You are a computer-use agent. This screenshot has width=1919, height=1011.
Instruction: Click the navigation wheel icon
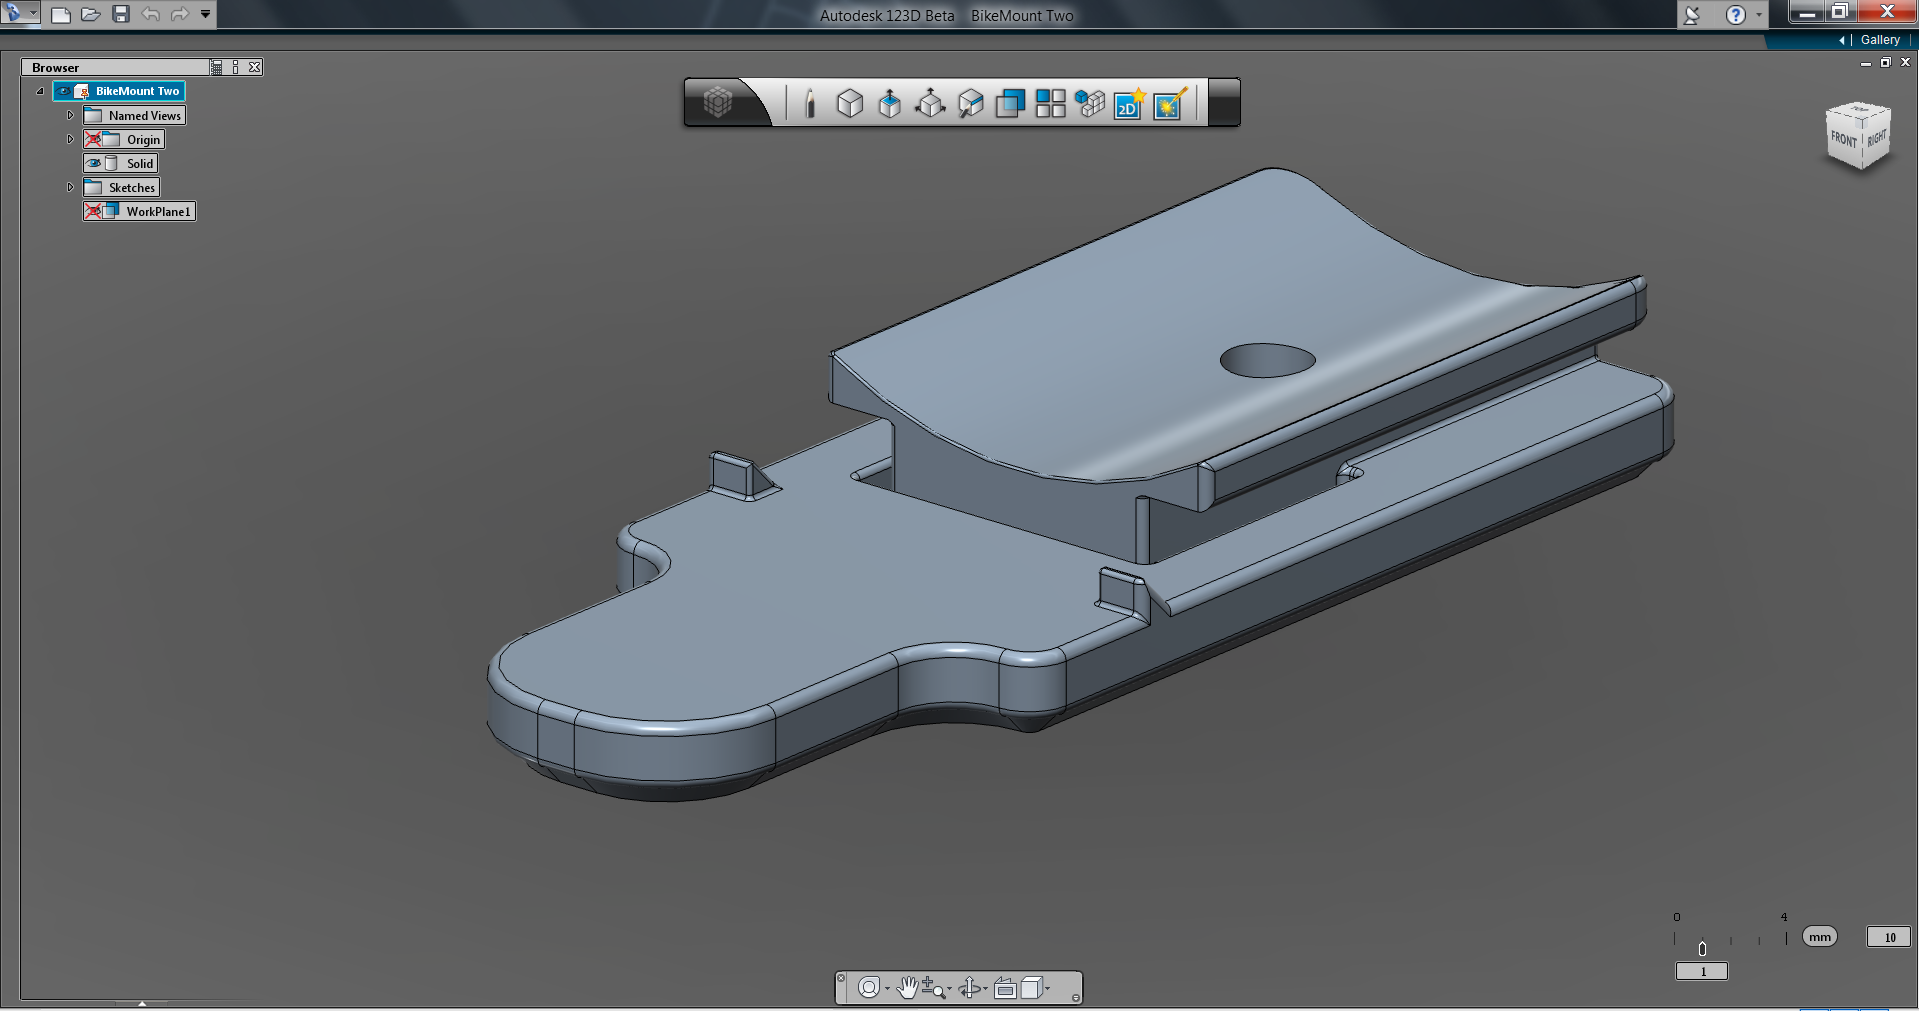click(869, 988)
